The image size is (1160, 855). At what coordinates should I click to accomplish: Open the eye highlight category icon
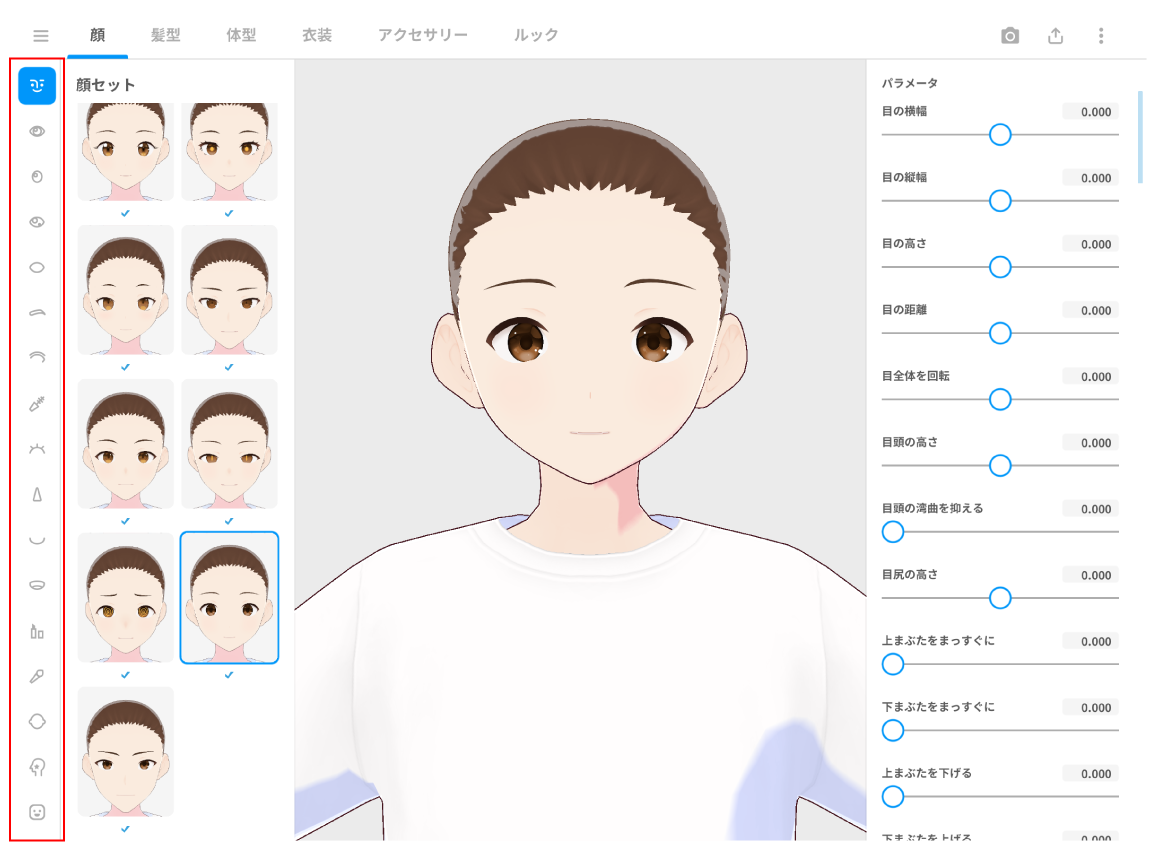coord(37,222)
